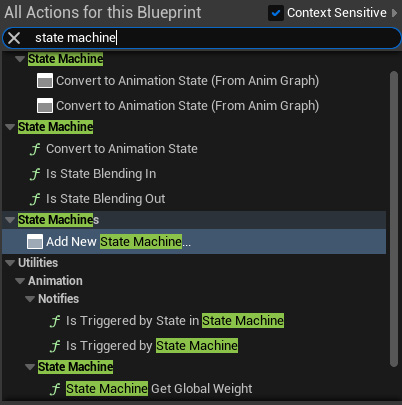Click function icon beside Is State Blending Out
402x405 pixels.
[35, 199]
